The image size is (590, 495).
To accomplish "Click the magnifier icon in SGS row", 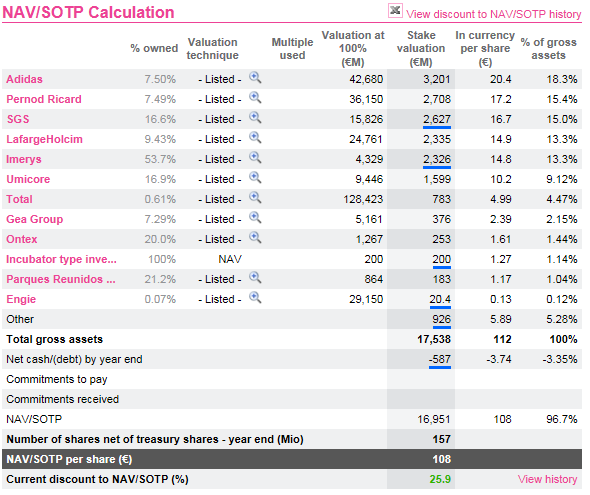I will click(255, 118).
